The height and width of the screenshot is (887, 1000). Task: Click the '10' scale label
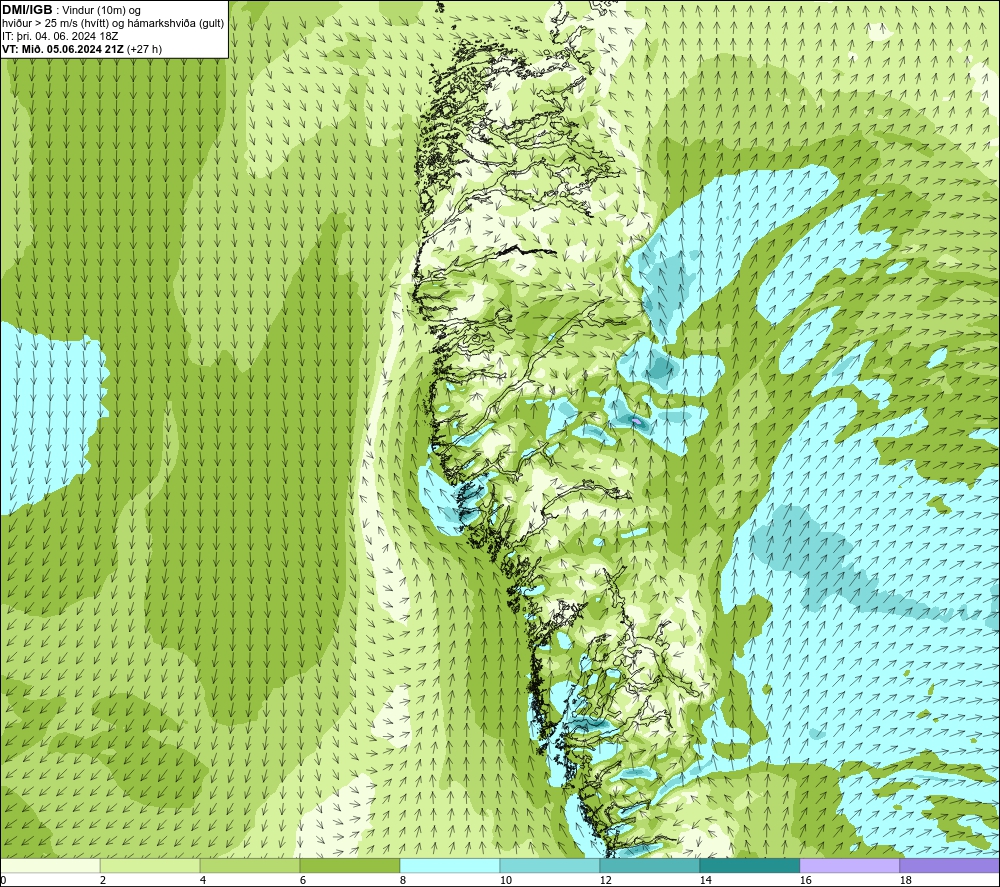(x=505, y=880)
